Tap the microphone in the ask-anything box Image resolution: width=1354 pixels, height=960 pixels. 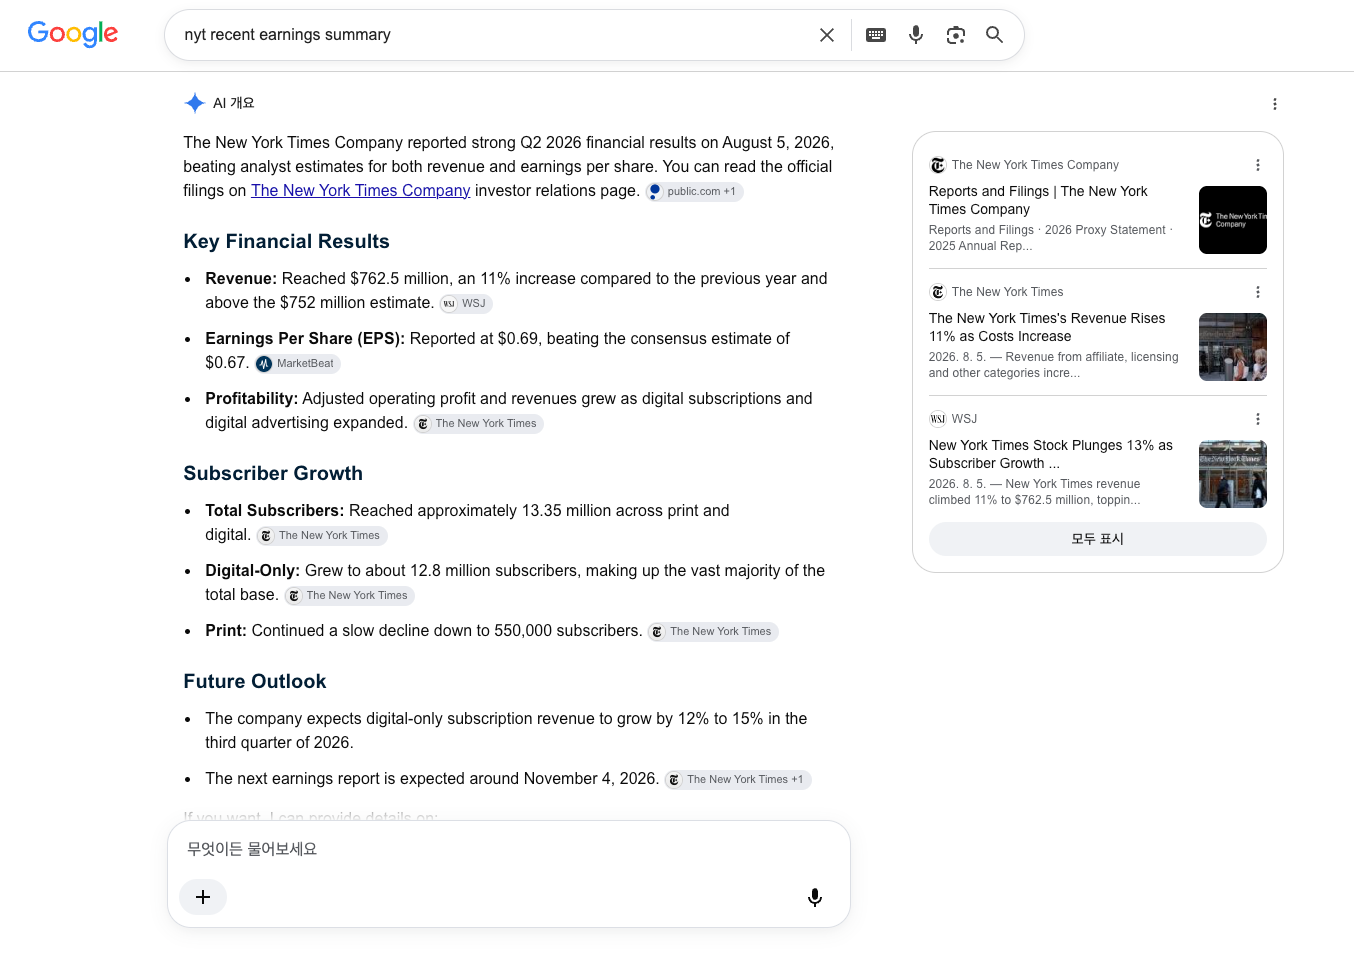tap(815, 897)
